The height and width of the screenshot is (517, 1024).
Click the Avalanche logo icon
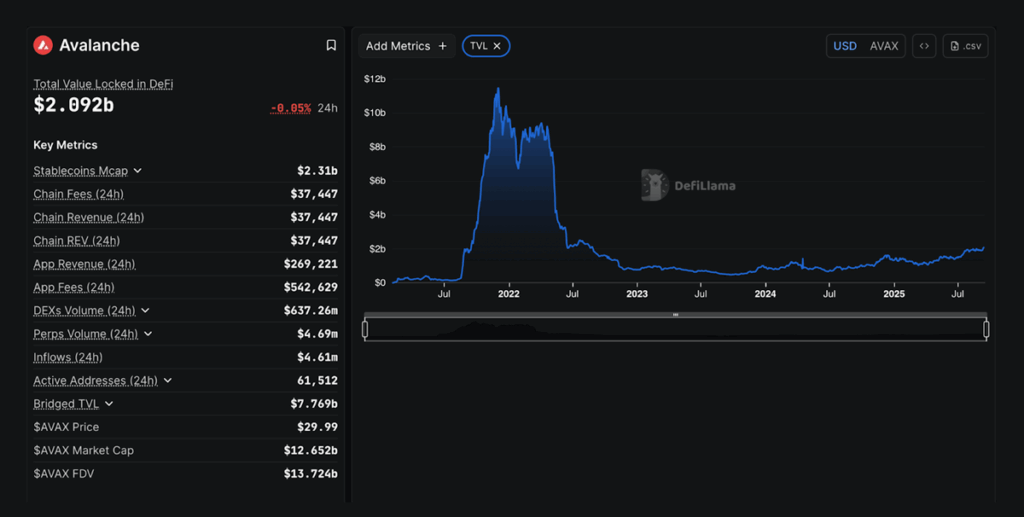[43, 45]
